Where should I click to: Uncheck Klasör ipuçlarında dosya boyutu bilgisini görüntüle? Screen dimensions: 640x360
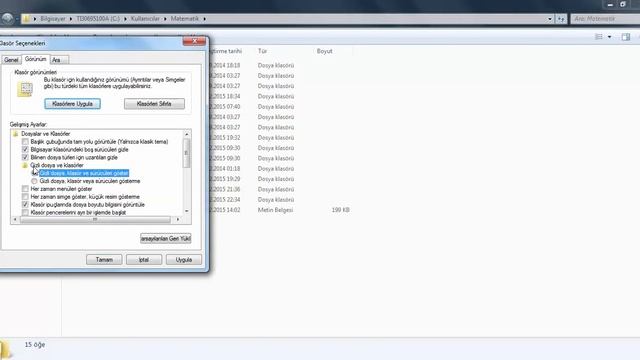(x=25, y=204)
